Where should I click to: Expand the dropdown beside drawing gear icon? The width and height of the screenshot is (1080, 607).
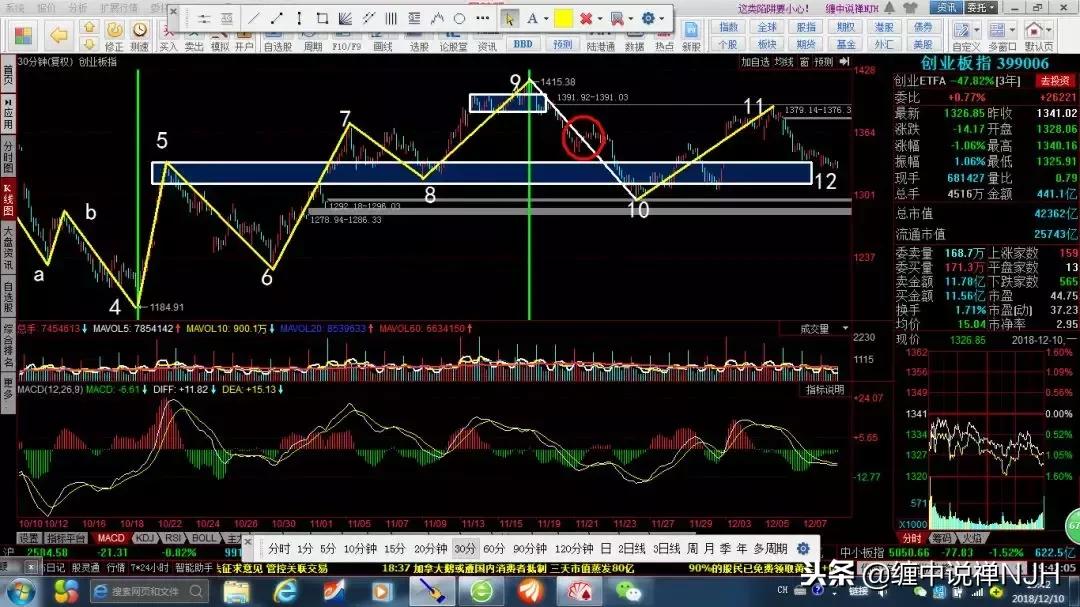tap(661, 19)
